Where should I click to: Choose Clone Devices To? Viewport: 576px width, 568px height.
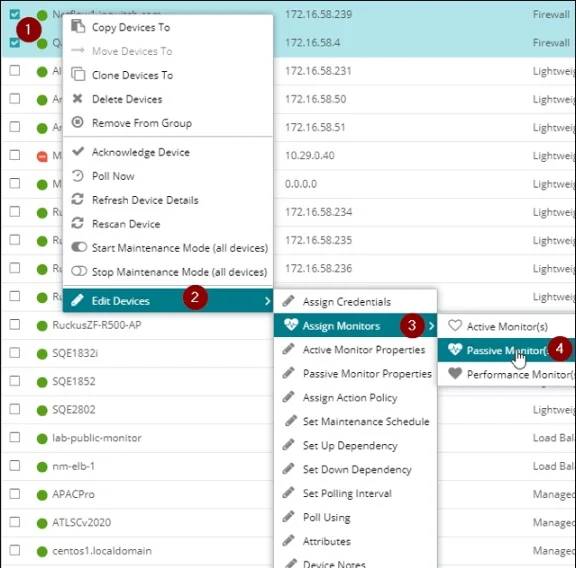pos(168,75)
